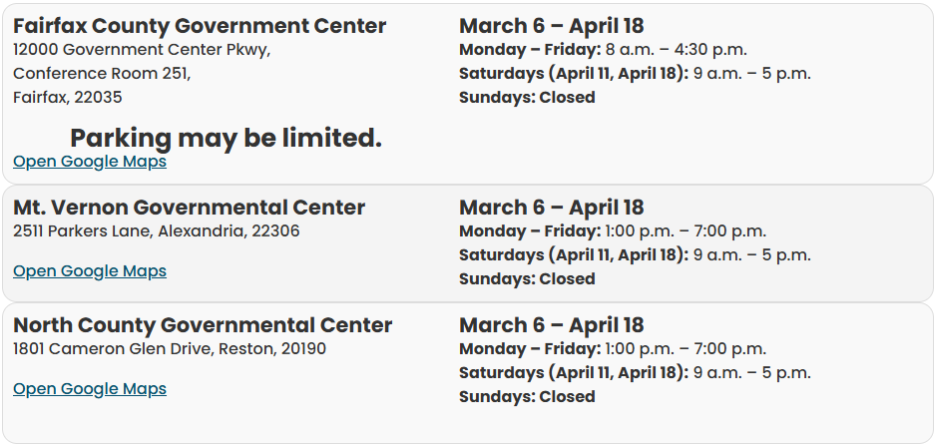Viewport: 936px width, 447px height.
Task: Click the Mt. Vernon Governmental Center heading
Action: point(189,208)
